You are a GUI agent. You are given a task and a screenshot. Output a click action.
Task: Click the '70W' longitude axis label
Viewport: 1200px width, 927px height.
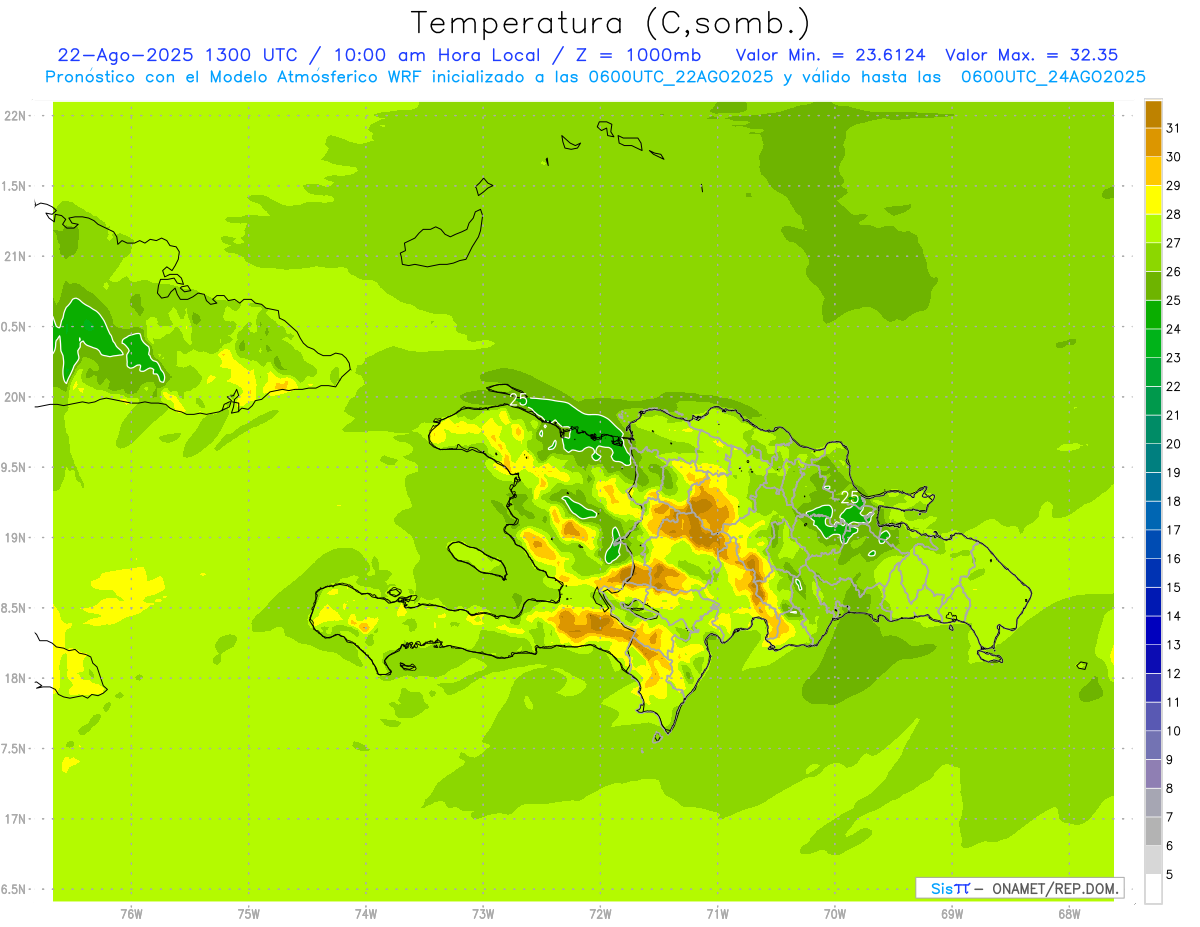pos(835,913)
